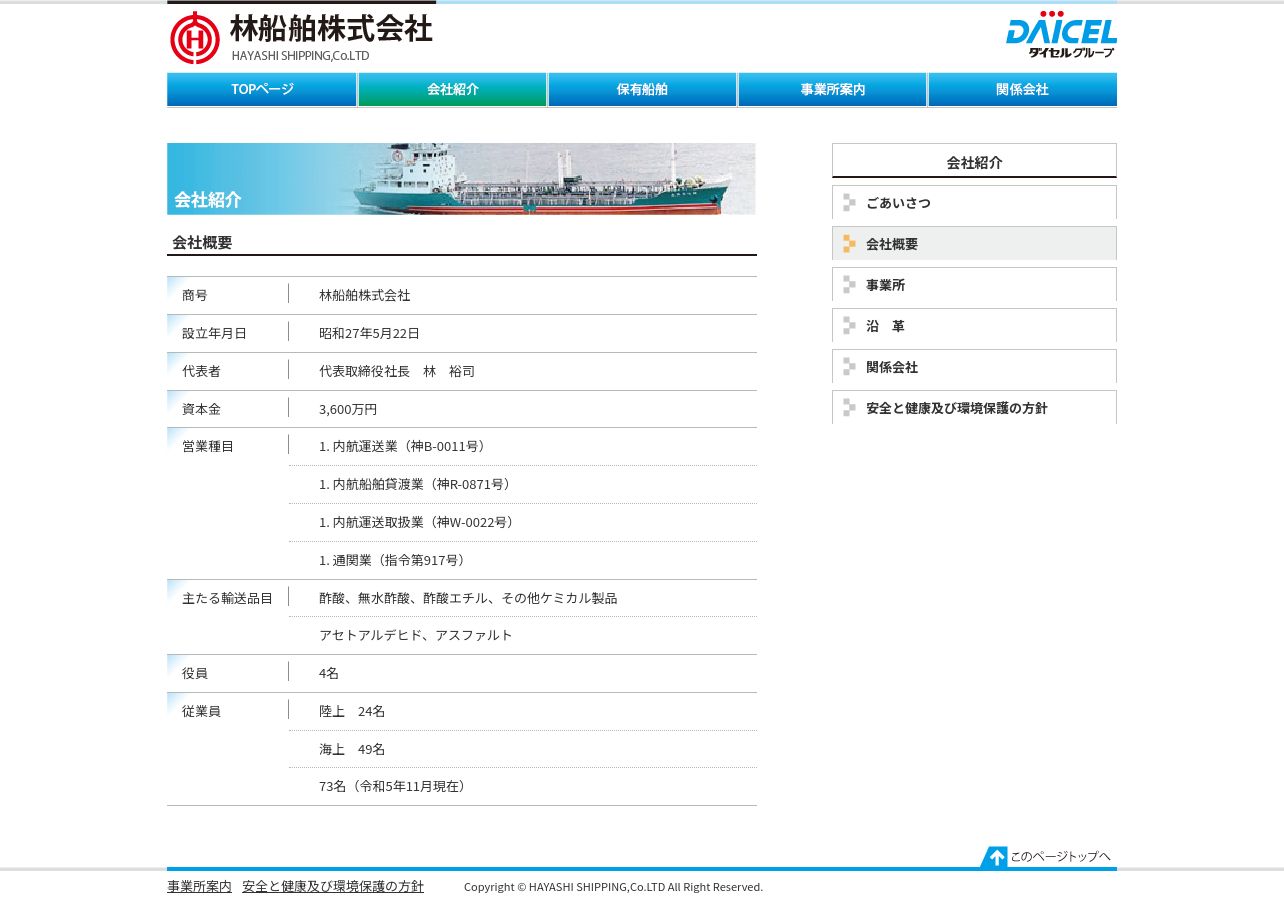Click the bullet icon next to 関係会社 in sidebar
Screen dimensions: 1284x917
tap(849, 367)
